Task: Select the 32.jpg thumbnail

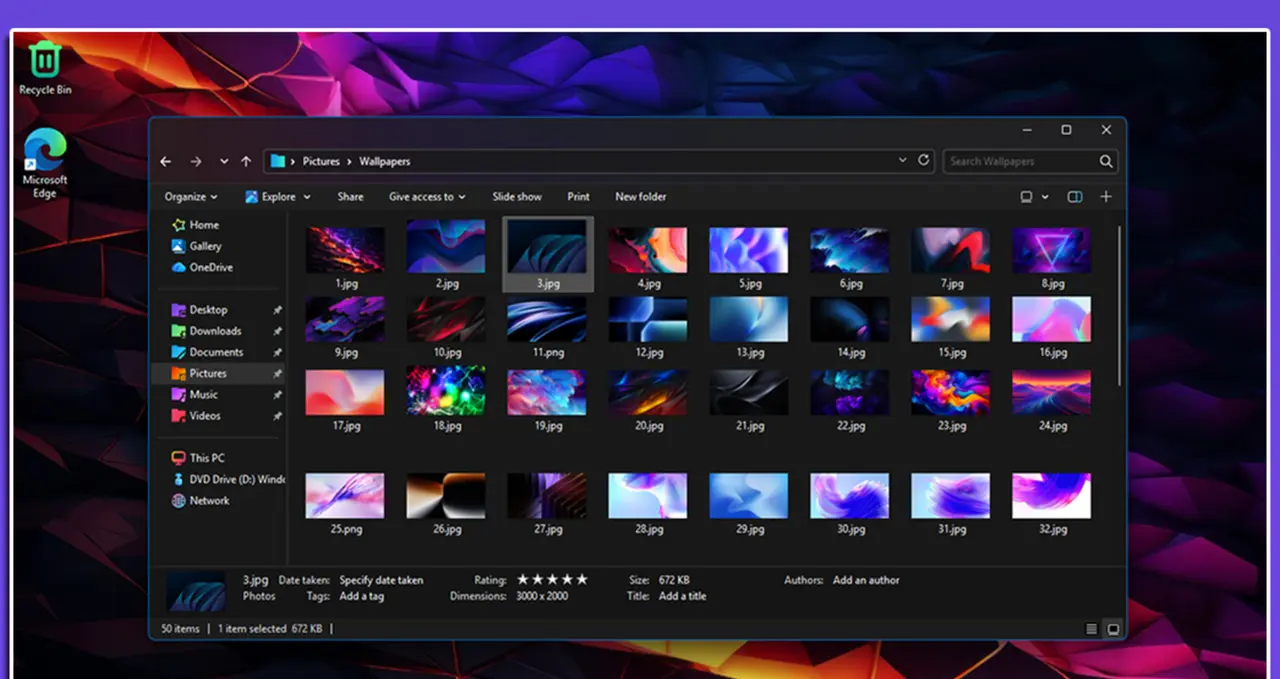Action: point(1051,496)
